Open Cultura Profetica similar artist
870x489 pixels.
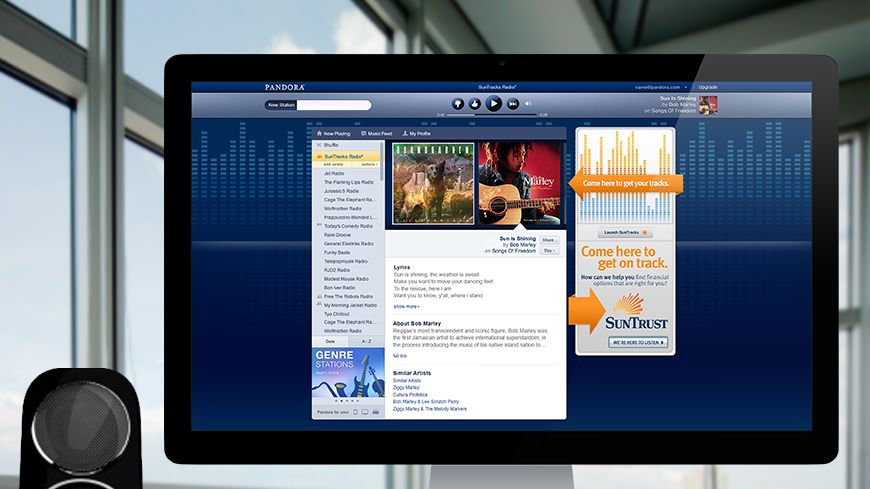410,395
